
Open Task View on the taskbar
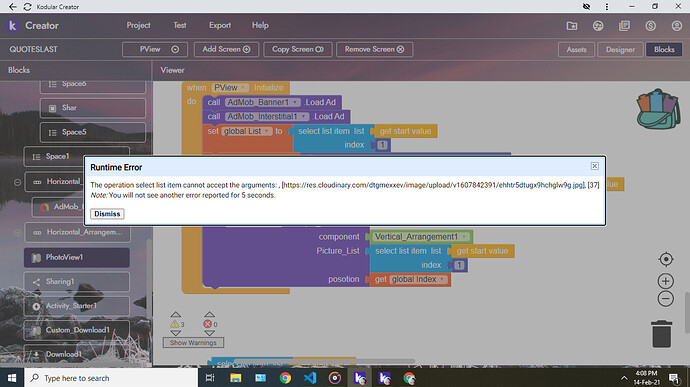(210, 378)
